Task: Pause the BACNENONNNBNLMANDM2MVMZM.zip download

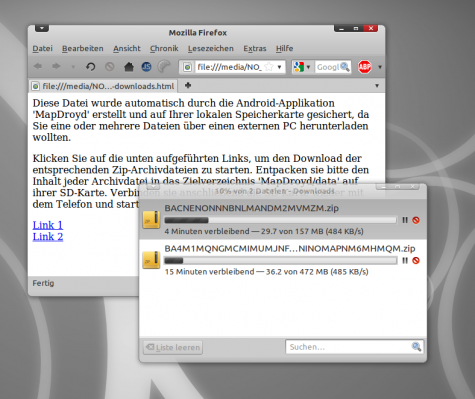Action: (x=405, y=220)
